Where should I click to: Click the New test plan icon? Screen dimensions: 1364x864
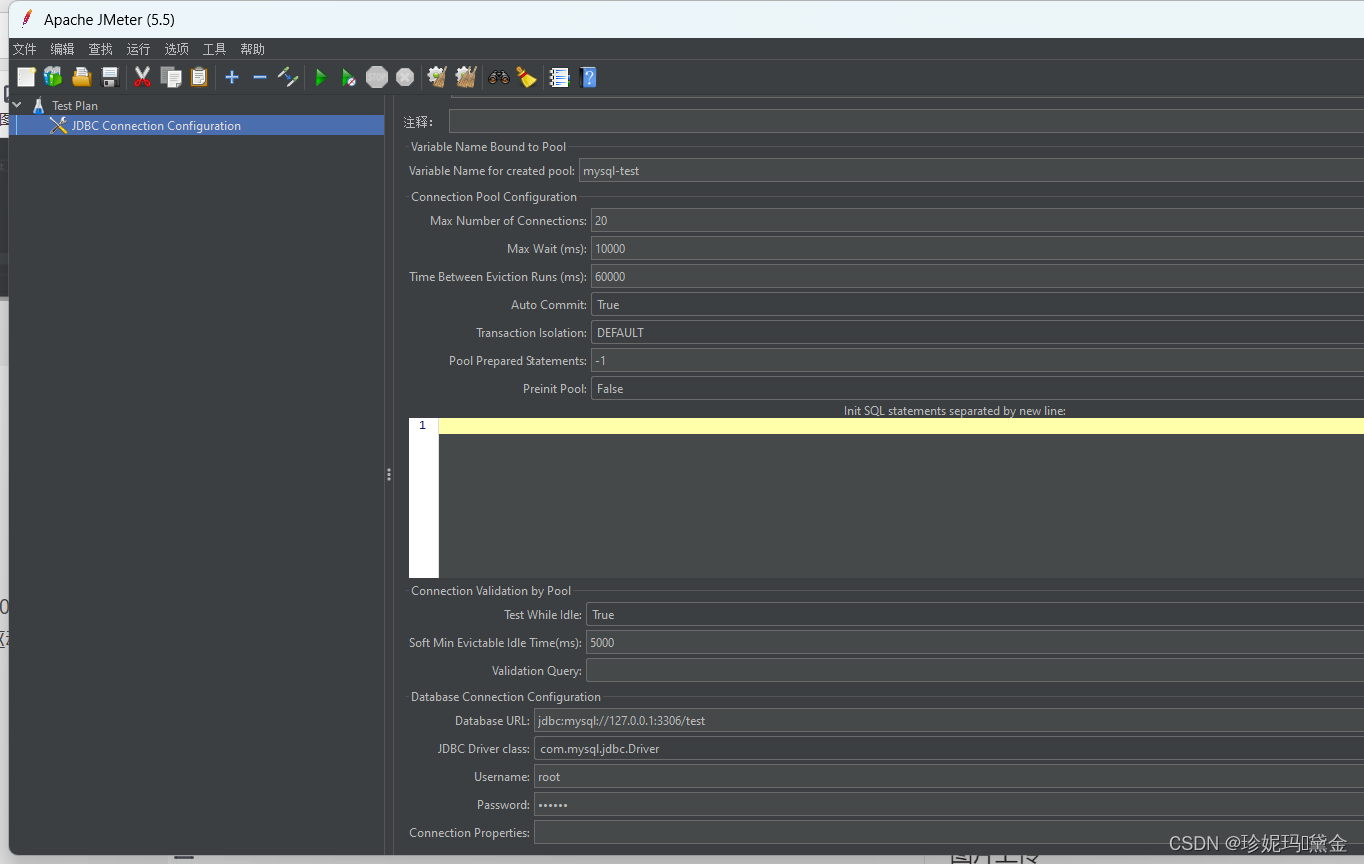26,77
